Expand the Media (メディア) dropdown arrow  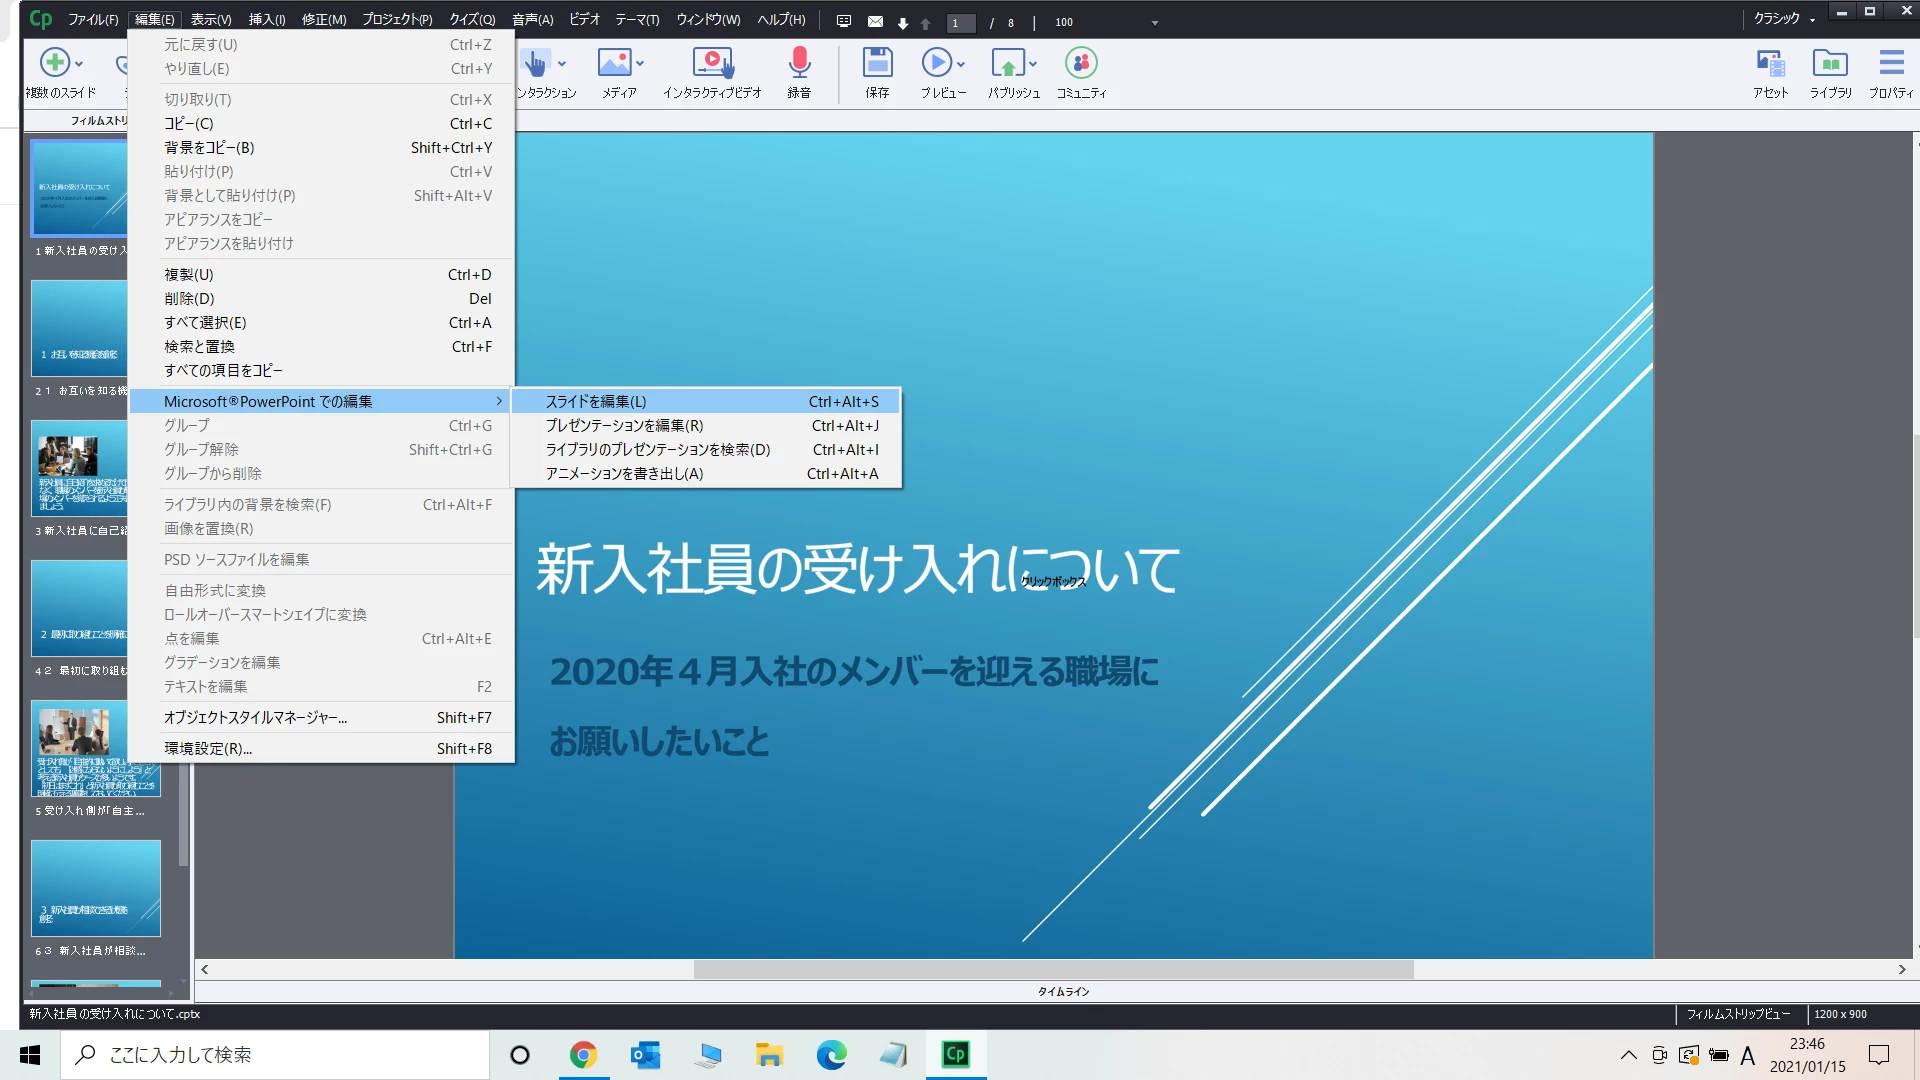640,64
